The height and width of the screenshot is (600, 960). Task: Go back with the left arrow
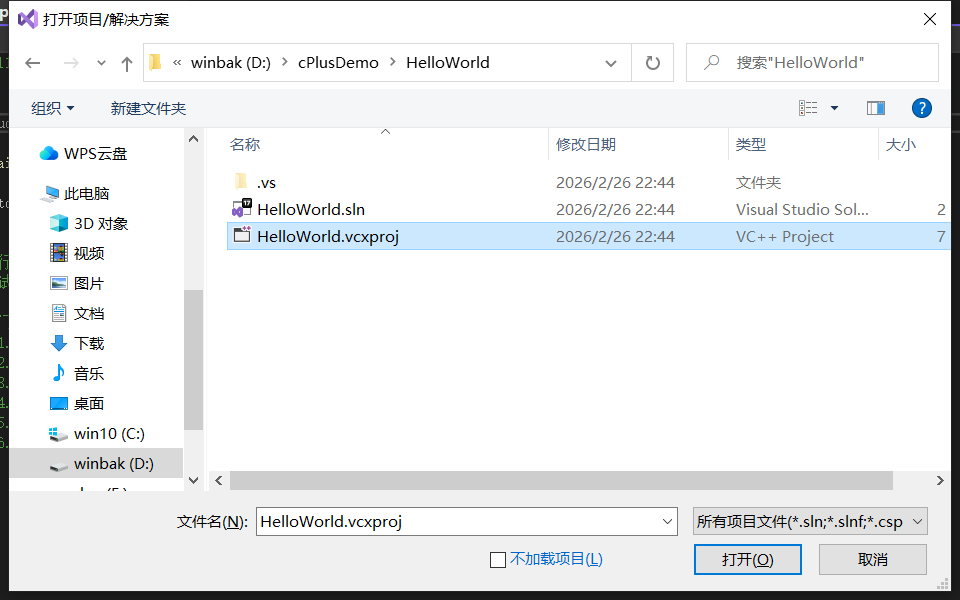click(x=32, y=62)
